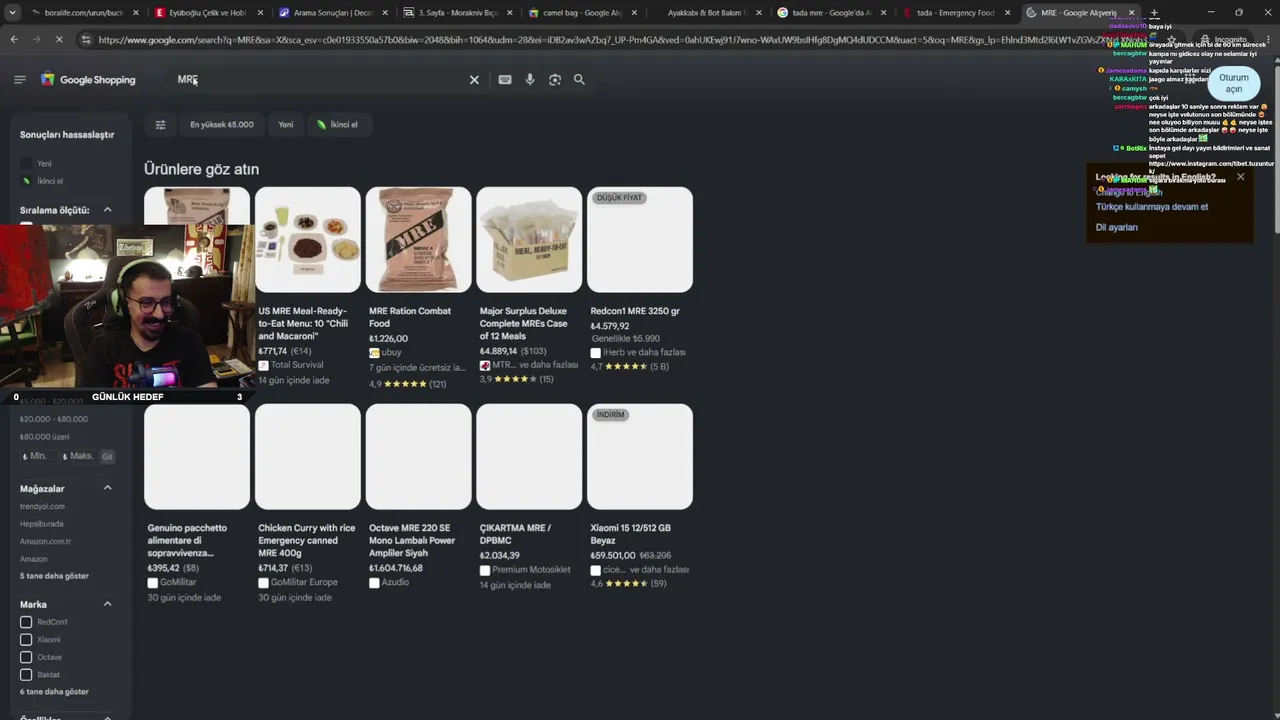This screenshot has width=1280, height=720.
Task: Open the Octave MRE 220 SE listing
Action: click(x=418, y=497)
